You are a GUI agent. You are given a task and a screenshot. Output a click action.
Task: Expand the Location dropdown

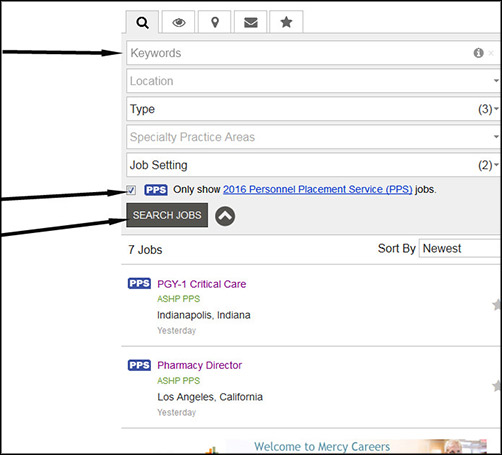click(x=313, y=81)
